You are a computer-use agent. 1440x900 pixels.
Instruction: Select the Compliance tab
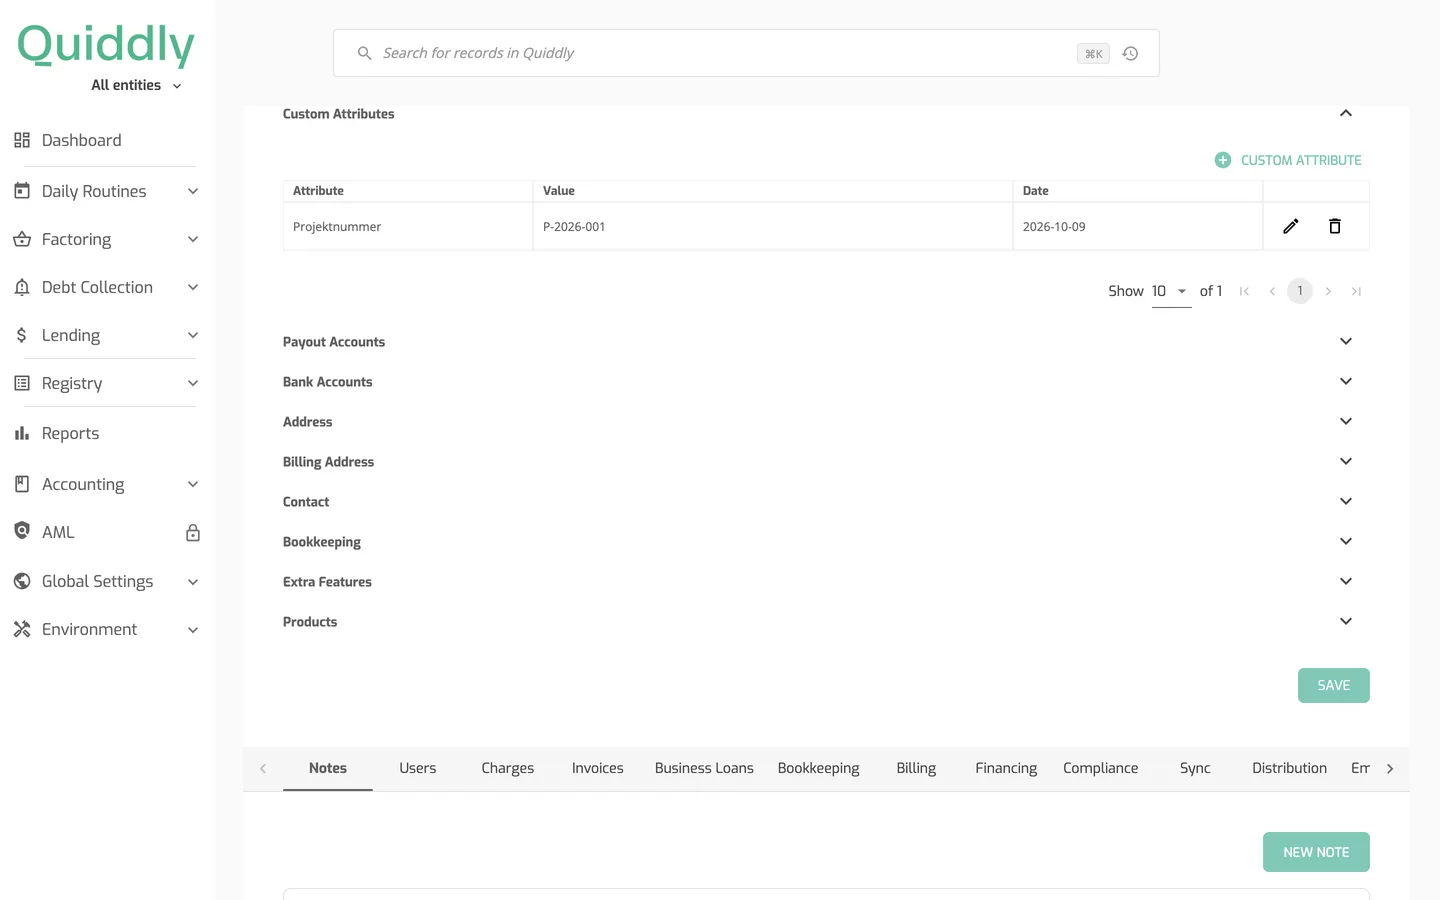(1100, 768)
